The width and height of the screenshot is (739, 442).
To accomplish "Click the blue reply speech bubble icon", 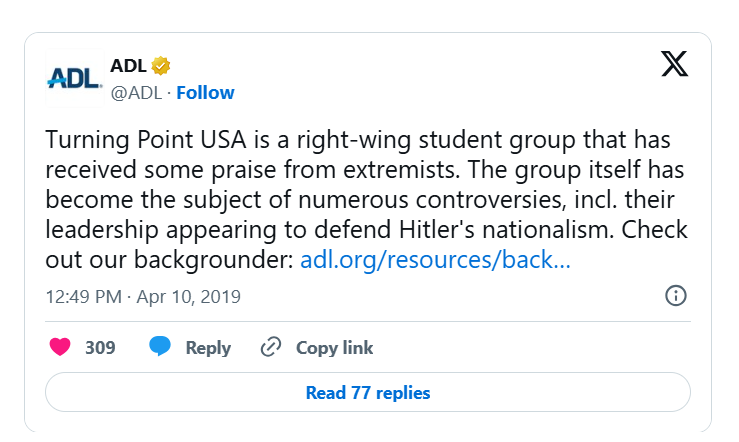I will click(x=160, y=348).
